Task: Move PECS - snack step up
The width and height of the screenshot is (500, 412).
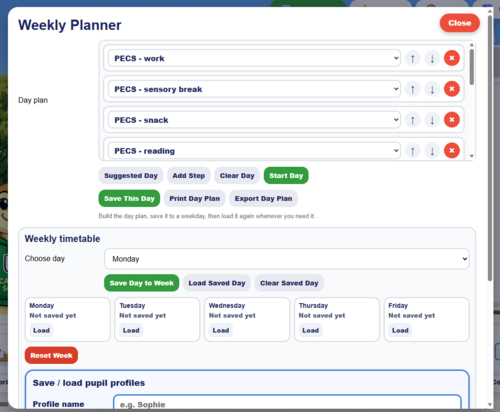Action: [412, 120]
